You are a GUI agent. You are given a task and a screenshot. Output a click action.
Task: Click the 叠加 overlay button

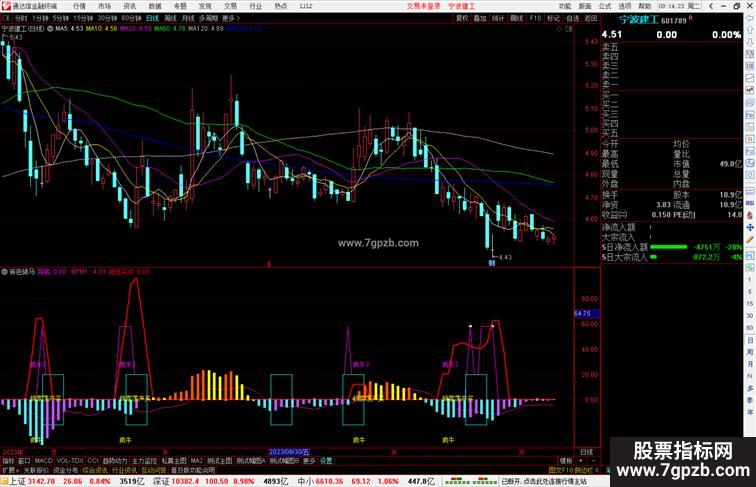(x=480, y=18)
